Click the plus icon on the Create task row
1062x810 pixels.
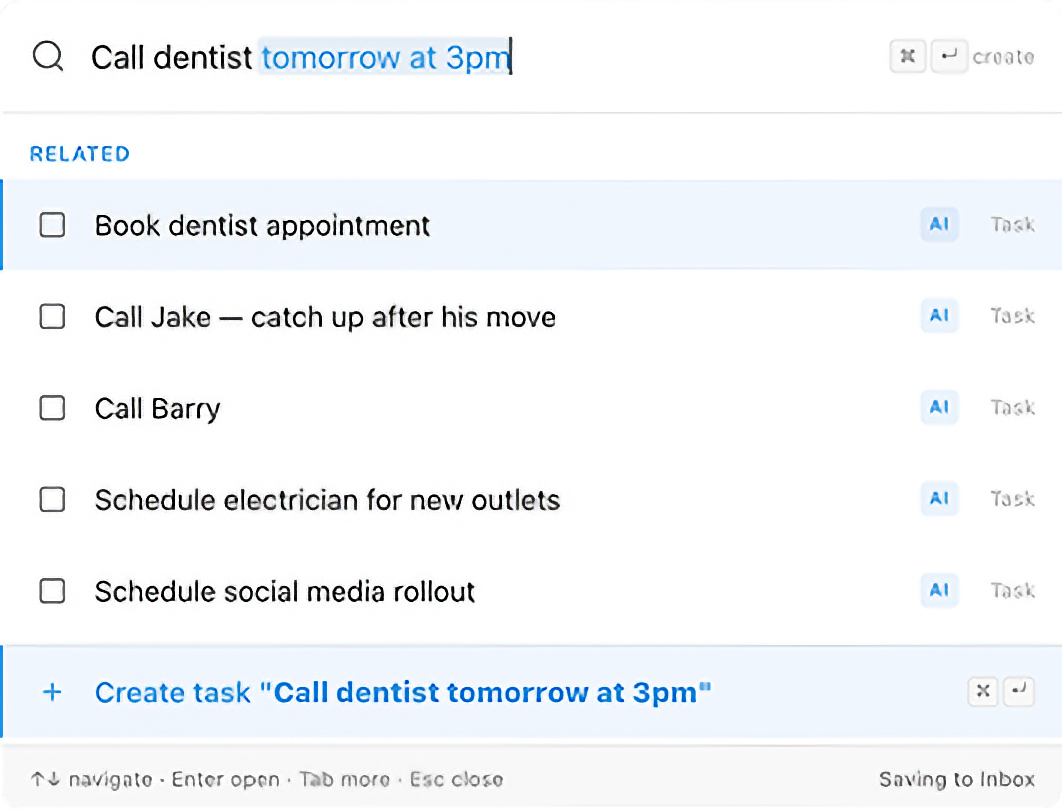click(x=51, y=691)
